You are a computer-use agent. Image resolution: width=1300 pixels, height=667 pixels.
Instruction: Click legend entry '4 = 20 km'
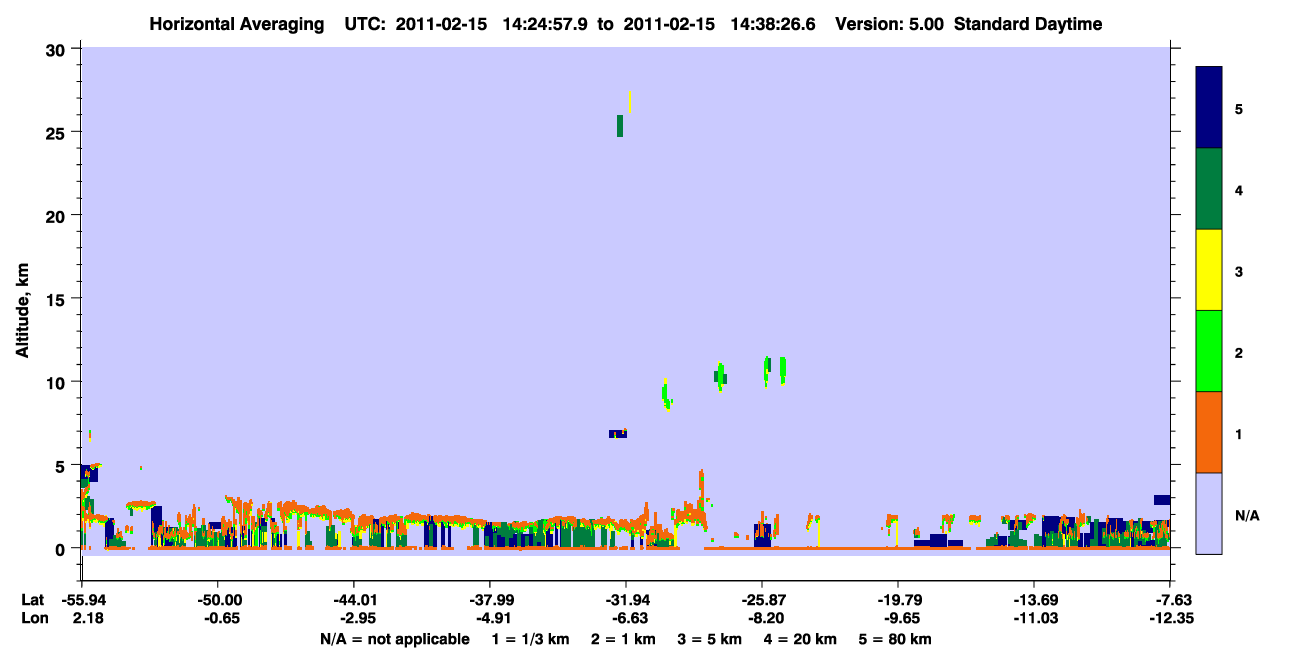pos(802,639)
